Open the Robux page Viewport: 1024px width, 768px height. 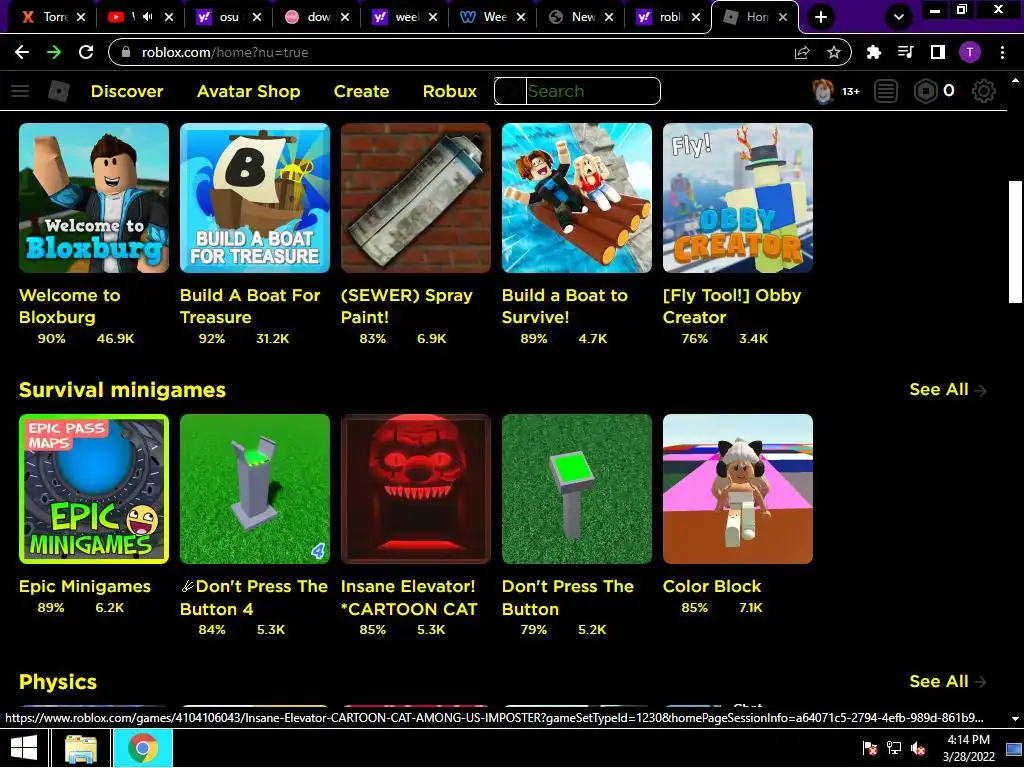click(x=450, y=91)
